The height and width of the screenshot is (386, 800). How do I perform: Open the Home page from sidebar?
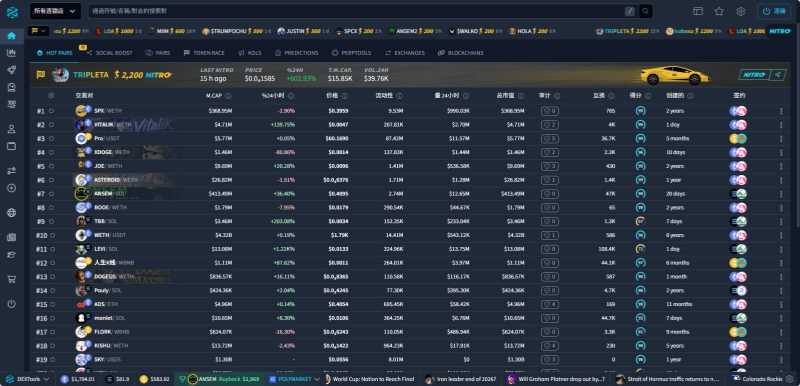pos(12,36)
